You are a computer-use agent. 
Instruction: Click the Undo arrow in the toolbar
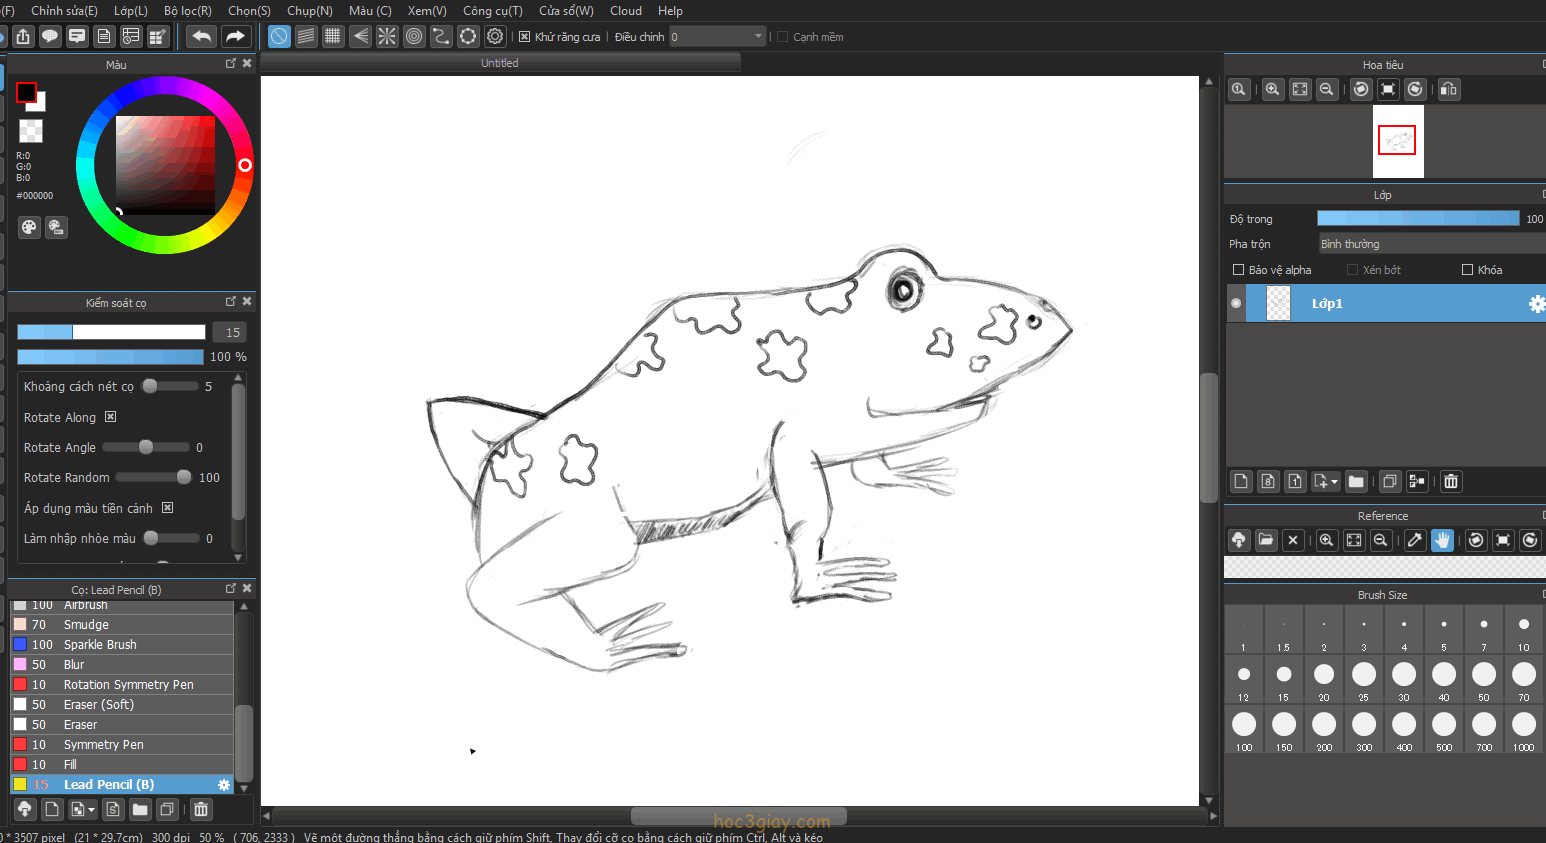(201, 37)
